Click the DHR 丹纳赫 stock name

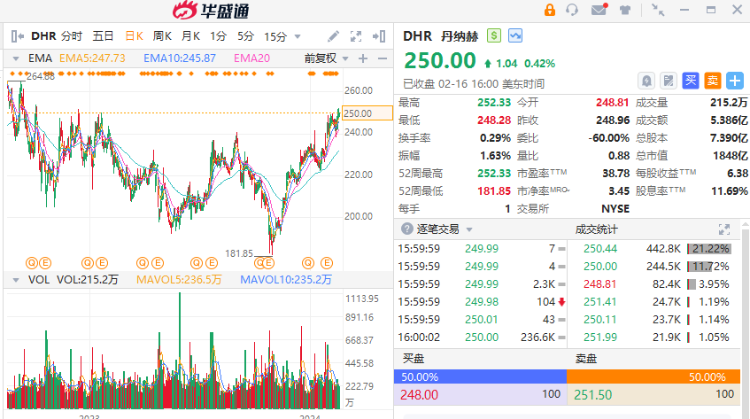440,36
